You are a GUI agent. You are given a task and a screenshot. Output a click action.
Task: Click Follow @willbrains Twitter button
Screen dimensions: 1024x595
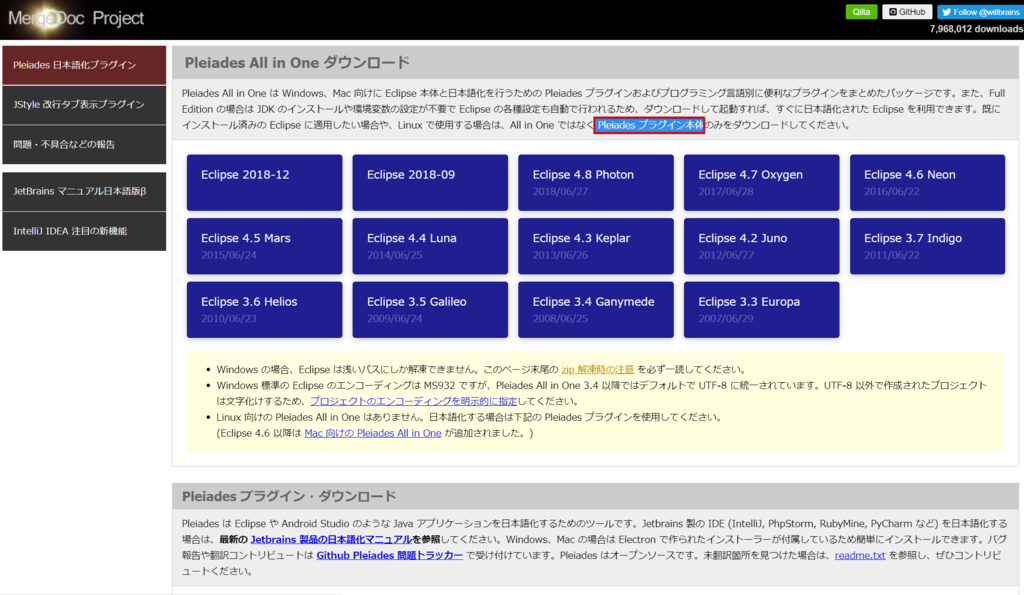tap(980, 12)
